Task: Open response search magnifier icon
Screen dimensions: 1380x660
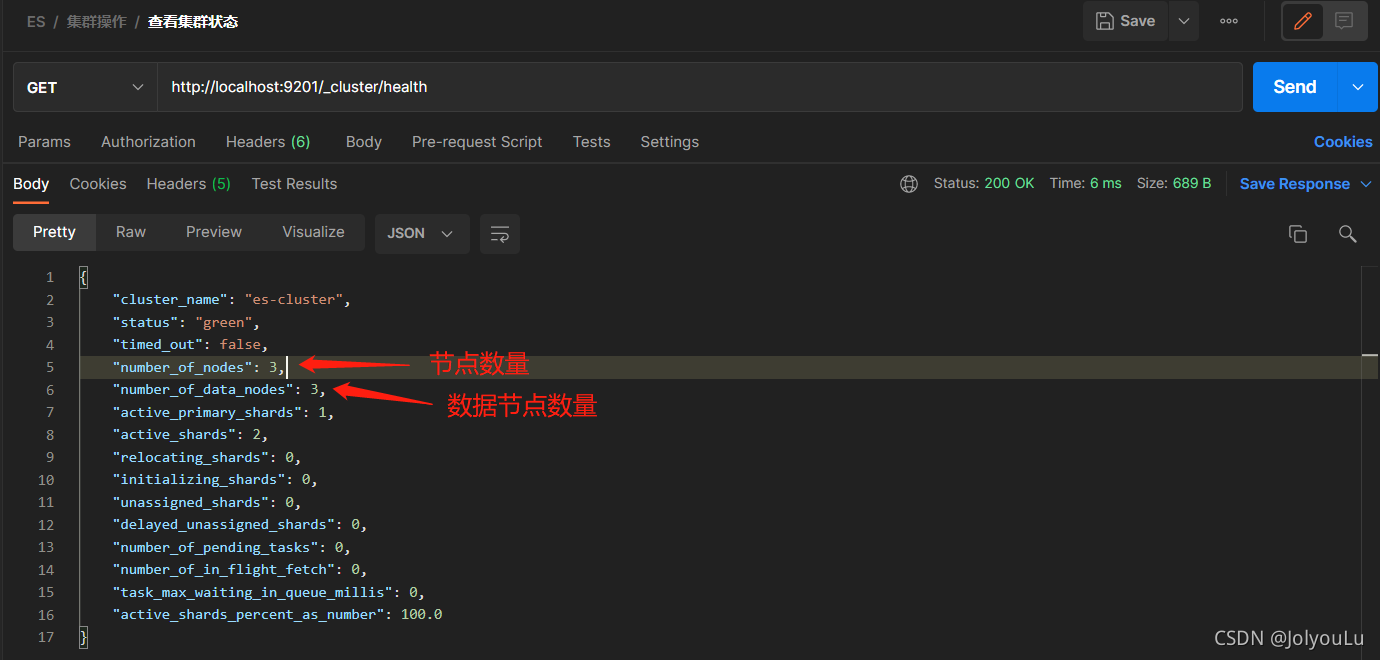Action: click(x=1347, y=234)
